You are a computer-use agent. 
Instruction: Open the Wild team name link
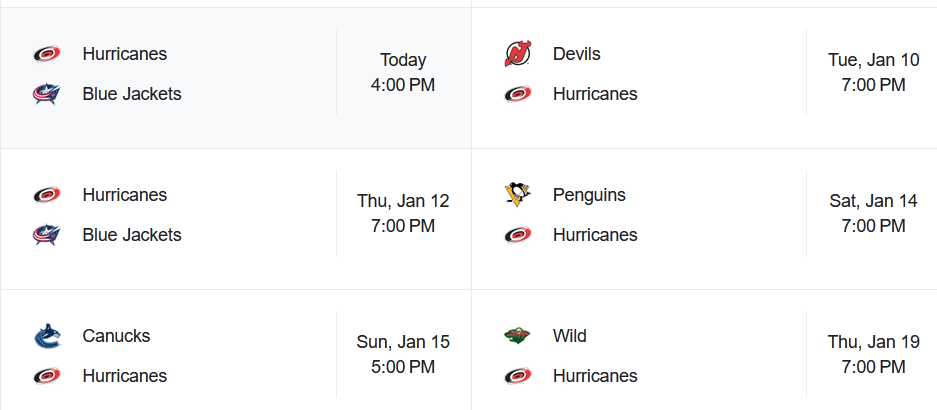[x=569, y=336]
